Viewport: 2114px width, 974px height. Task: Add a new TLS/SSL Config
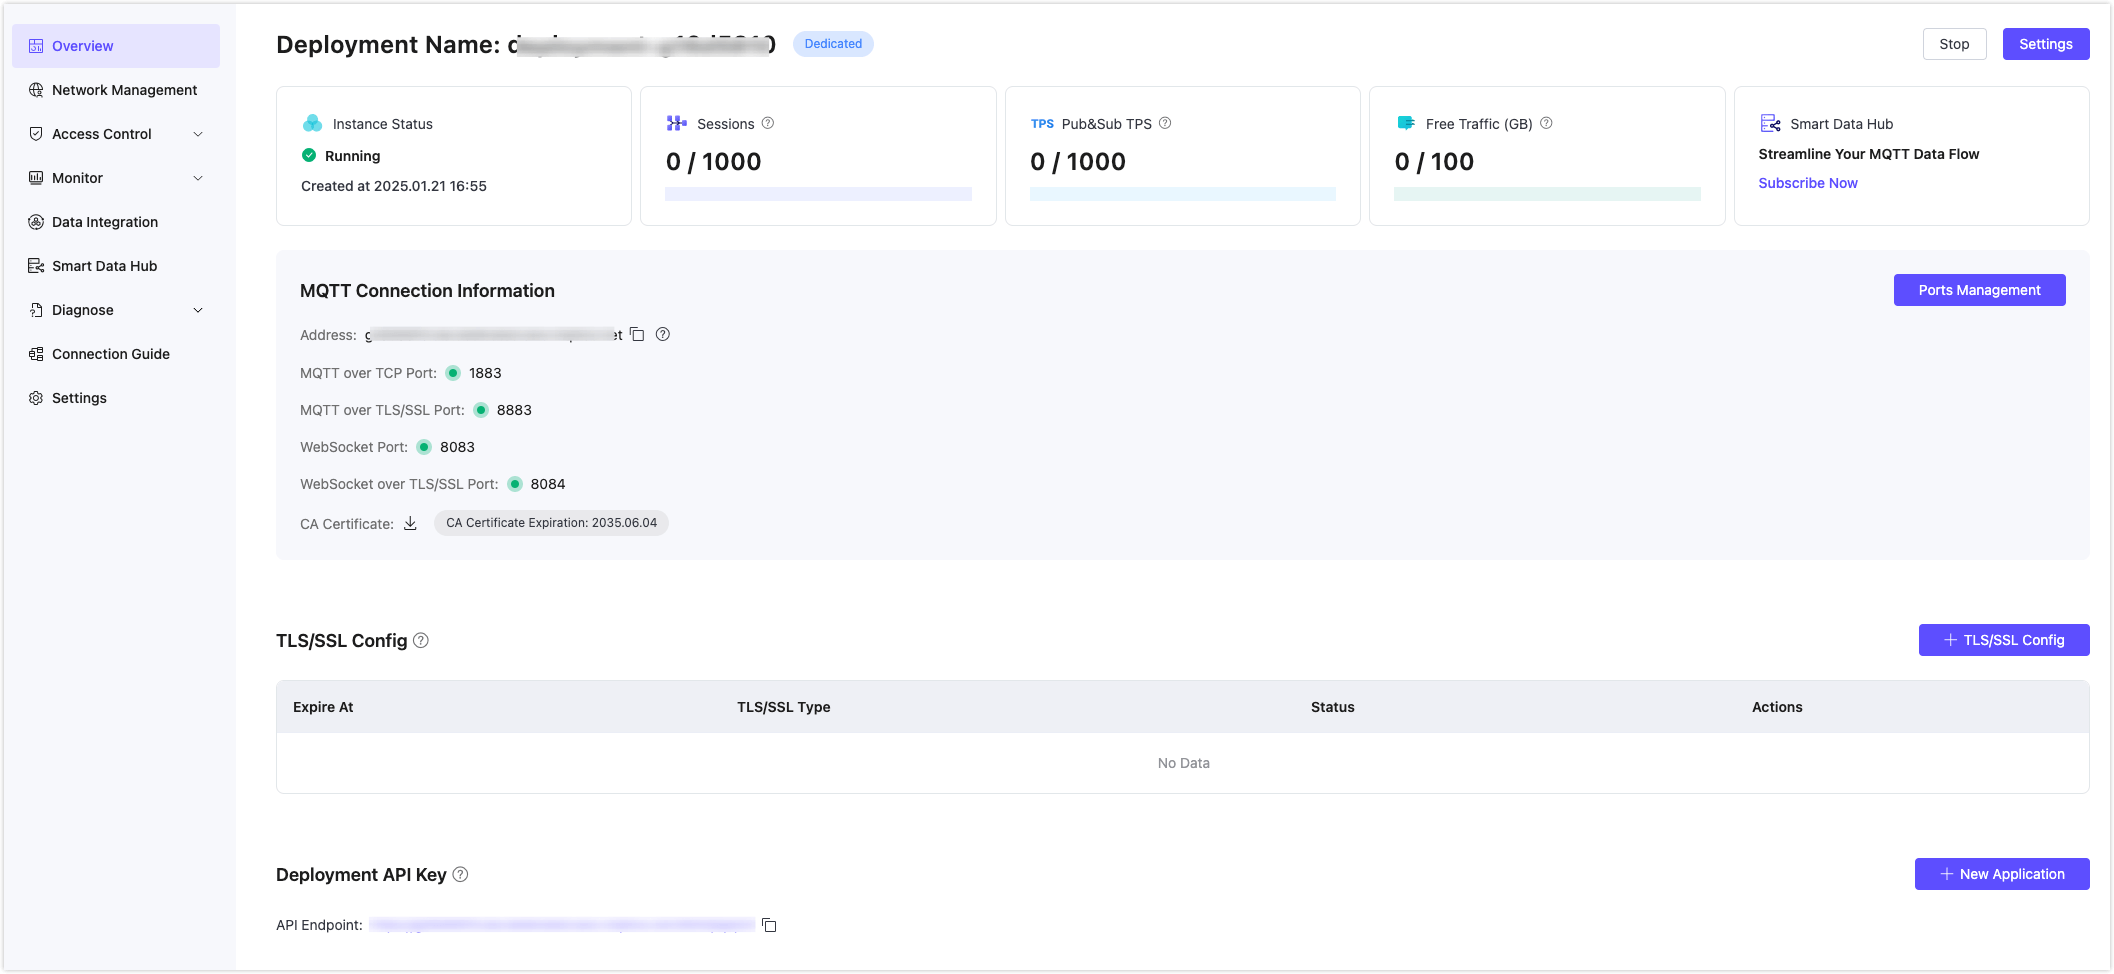(2003, 640)
